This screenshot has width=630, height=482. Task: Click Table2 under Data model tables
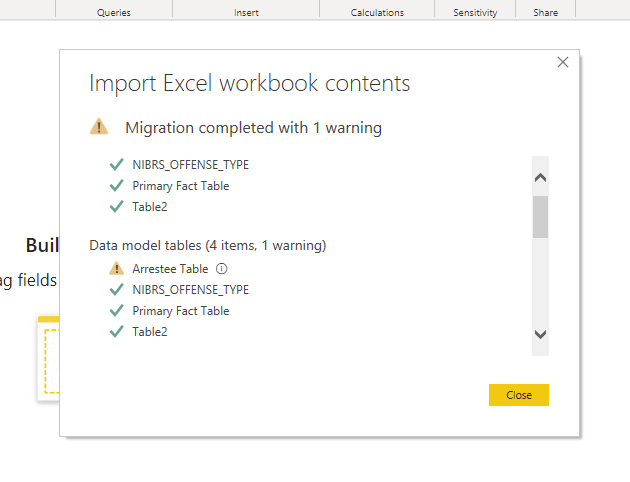(x=150, y=332)
